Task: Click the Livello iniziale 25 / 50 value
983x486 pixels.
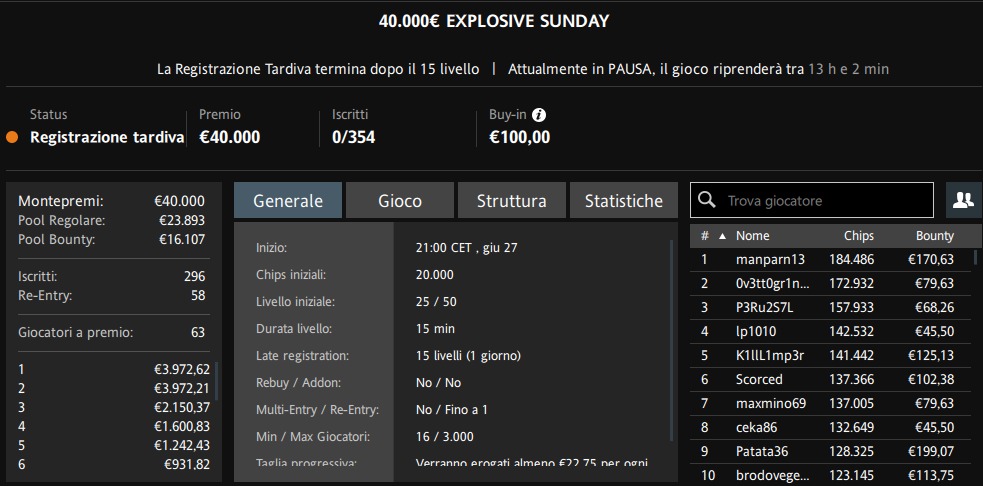Action: (x=436, y=302)
